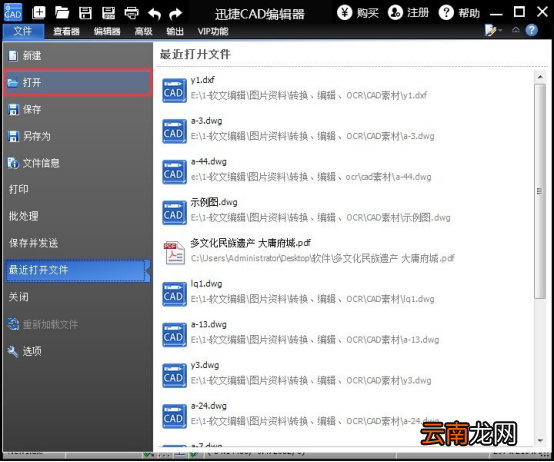Click the new file icon in title bar
The height and width of the screenshot is (462, 554).
39,13
